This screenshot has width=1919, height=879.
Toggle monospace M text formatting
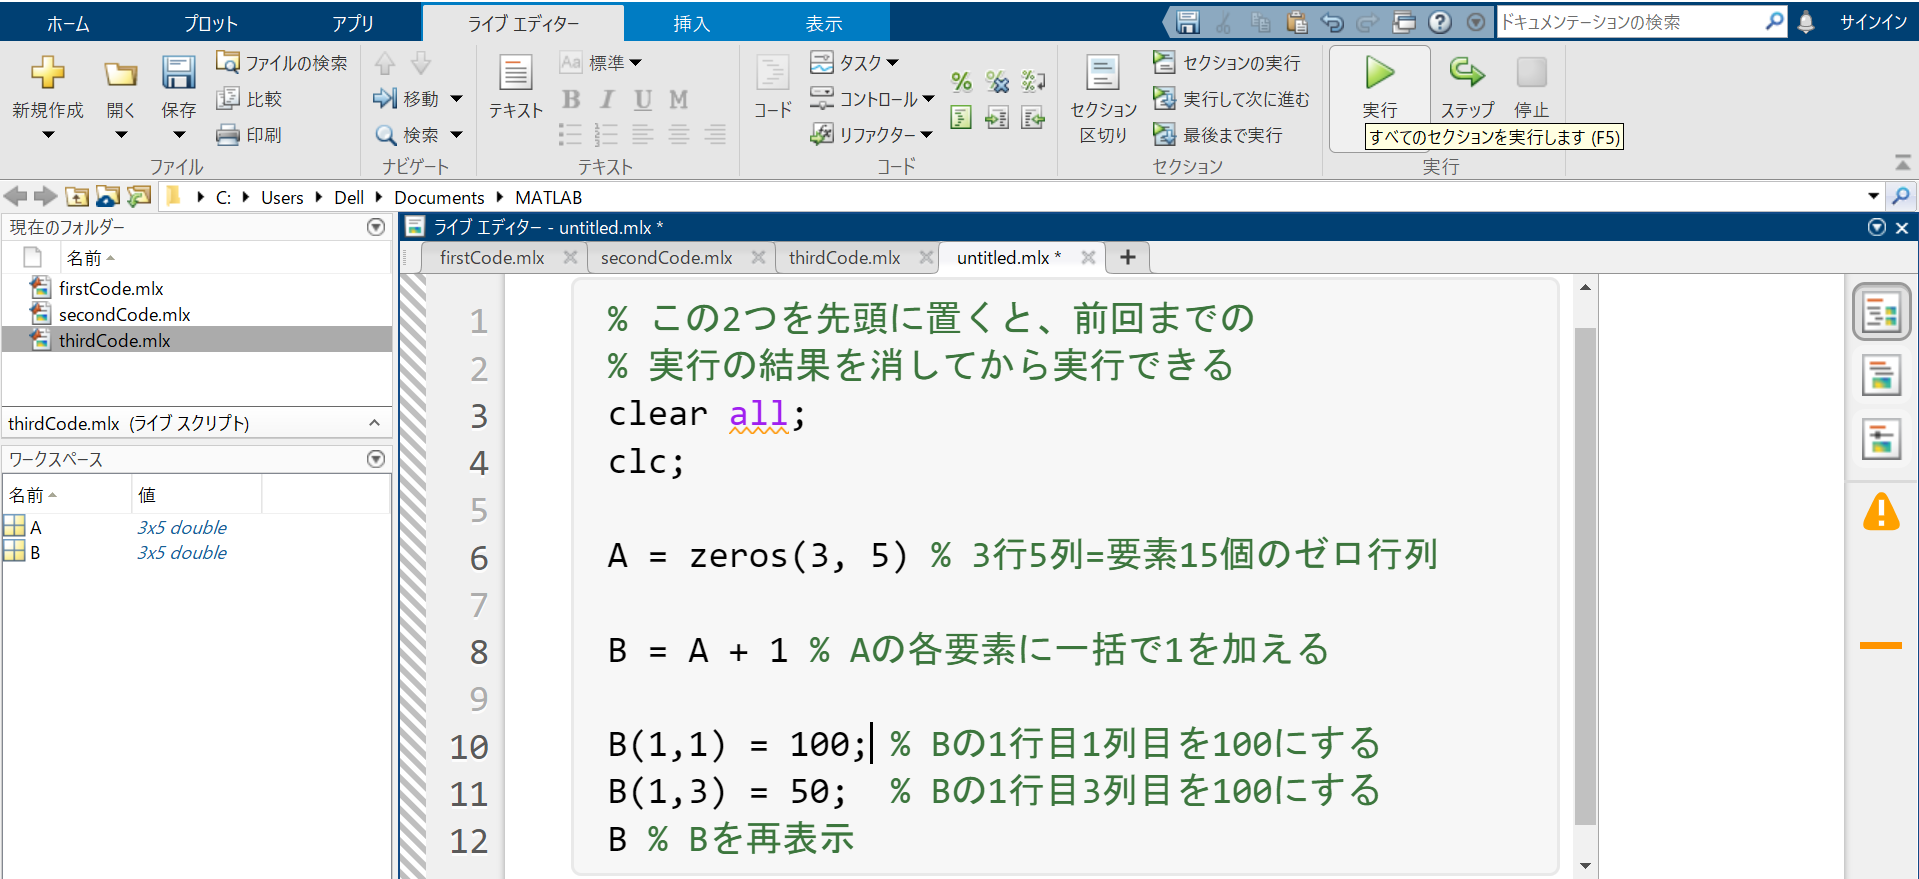(679, 99)
